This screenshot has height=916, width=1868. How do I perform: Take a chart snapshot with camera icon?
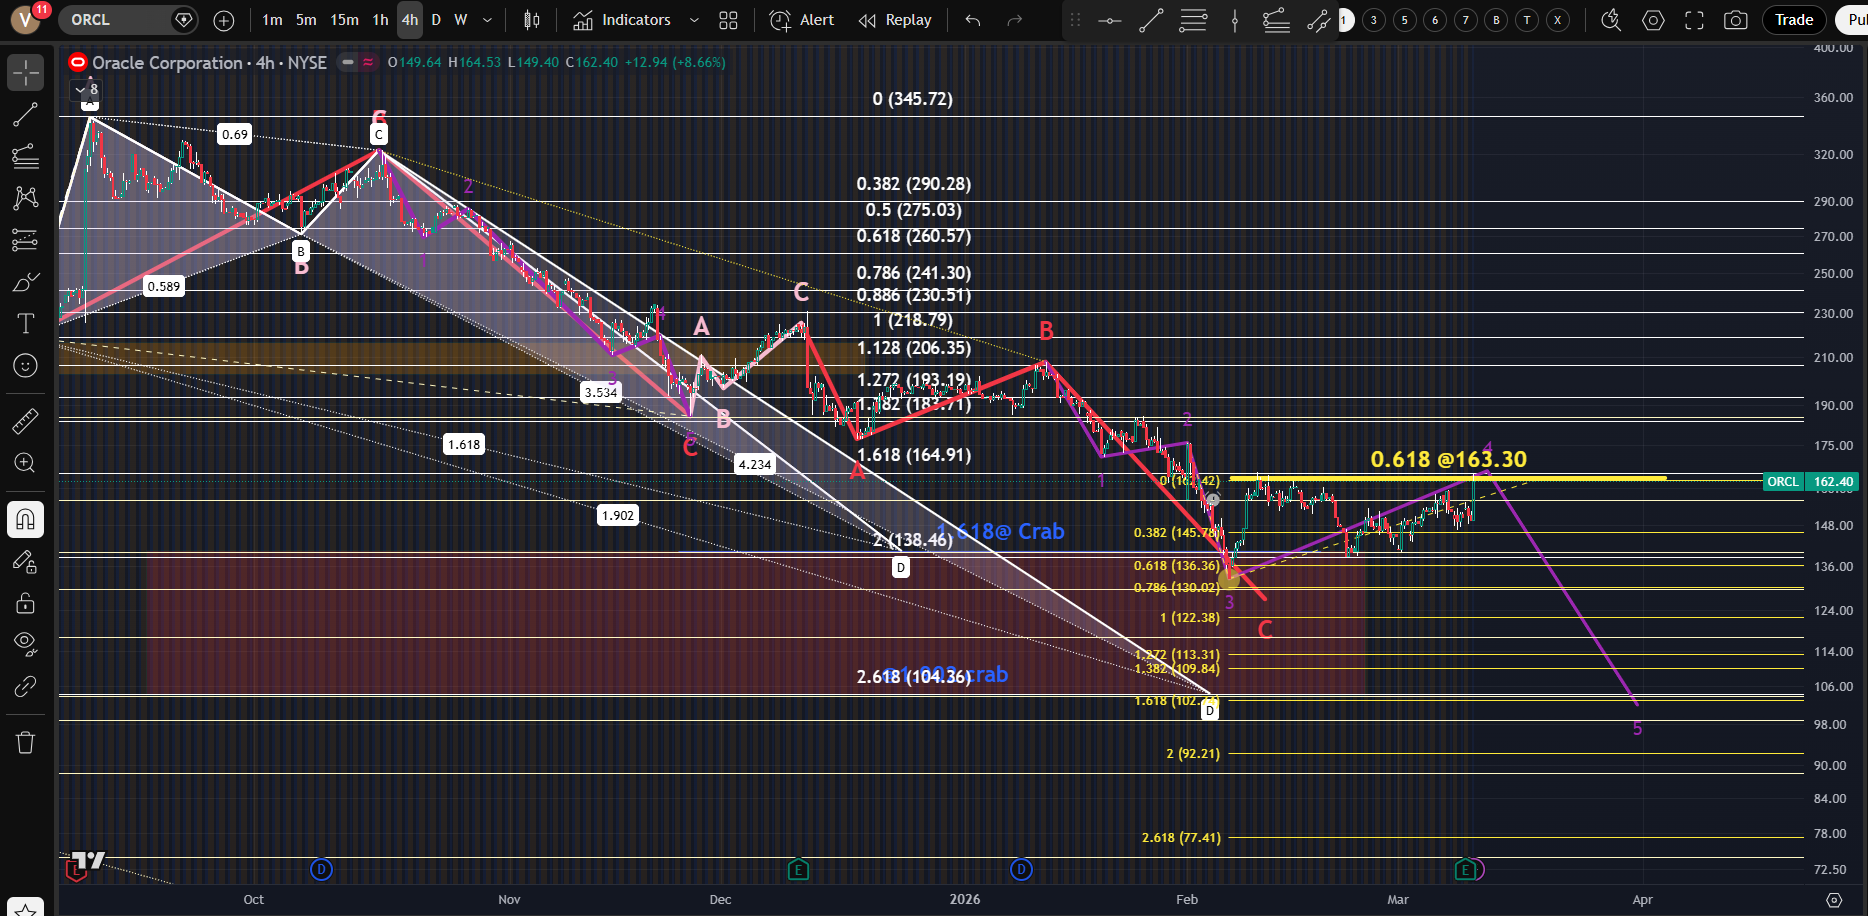coord(1736,20)
